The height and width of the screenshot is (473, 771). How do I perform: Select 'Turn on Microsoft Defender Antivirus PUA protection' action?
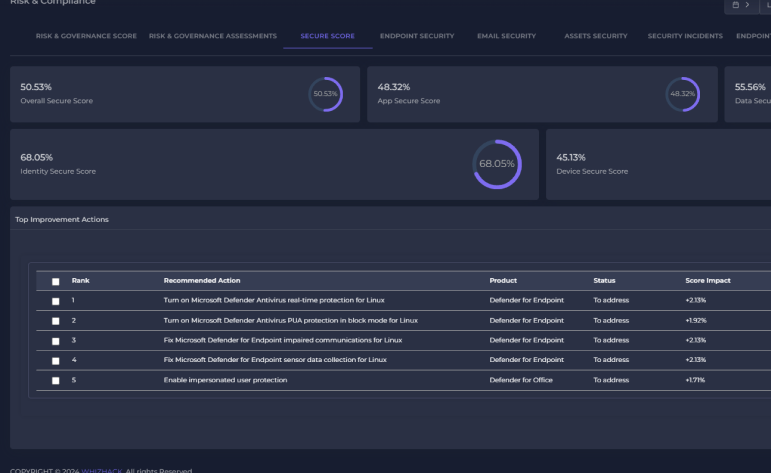tap(291, 320)
